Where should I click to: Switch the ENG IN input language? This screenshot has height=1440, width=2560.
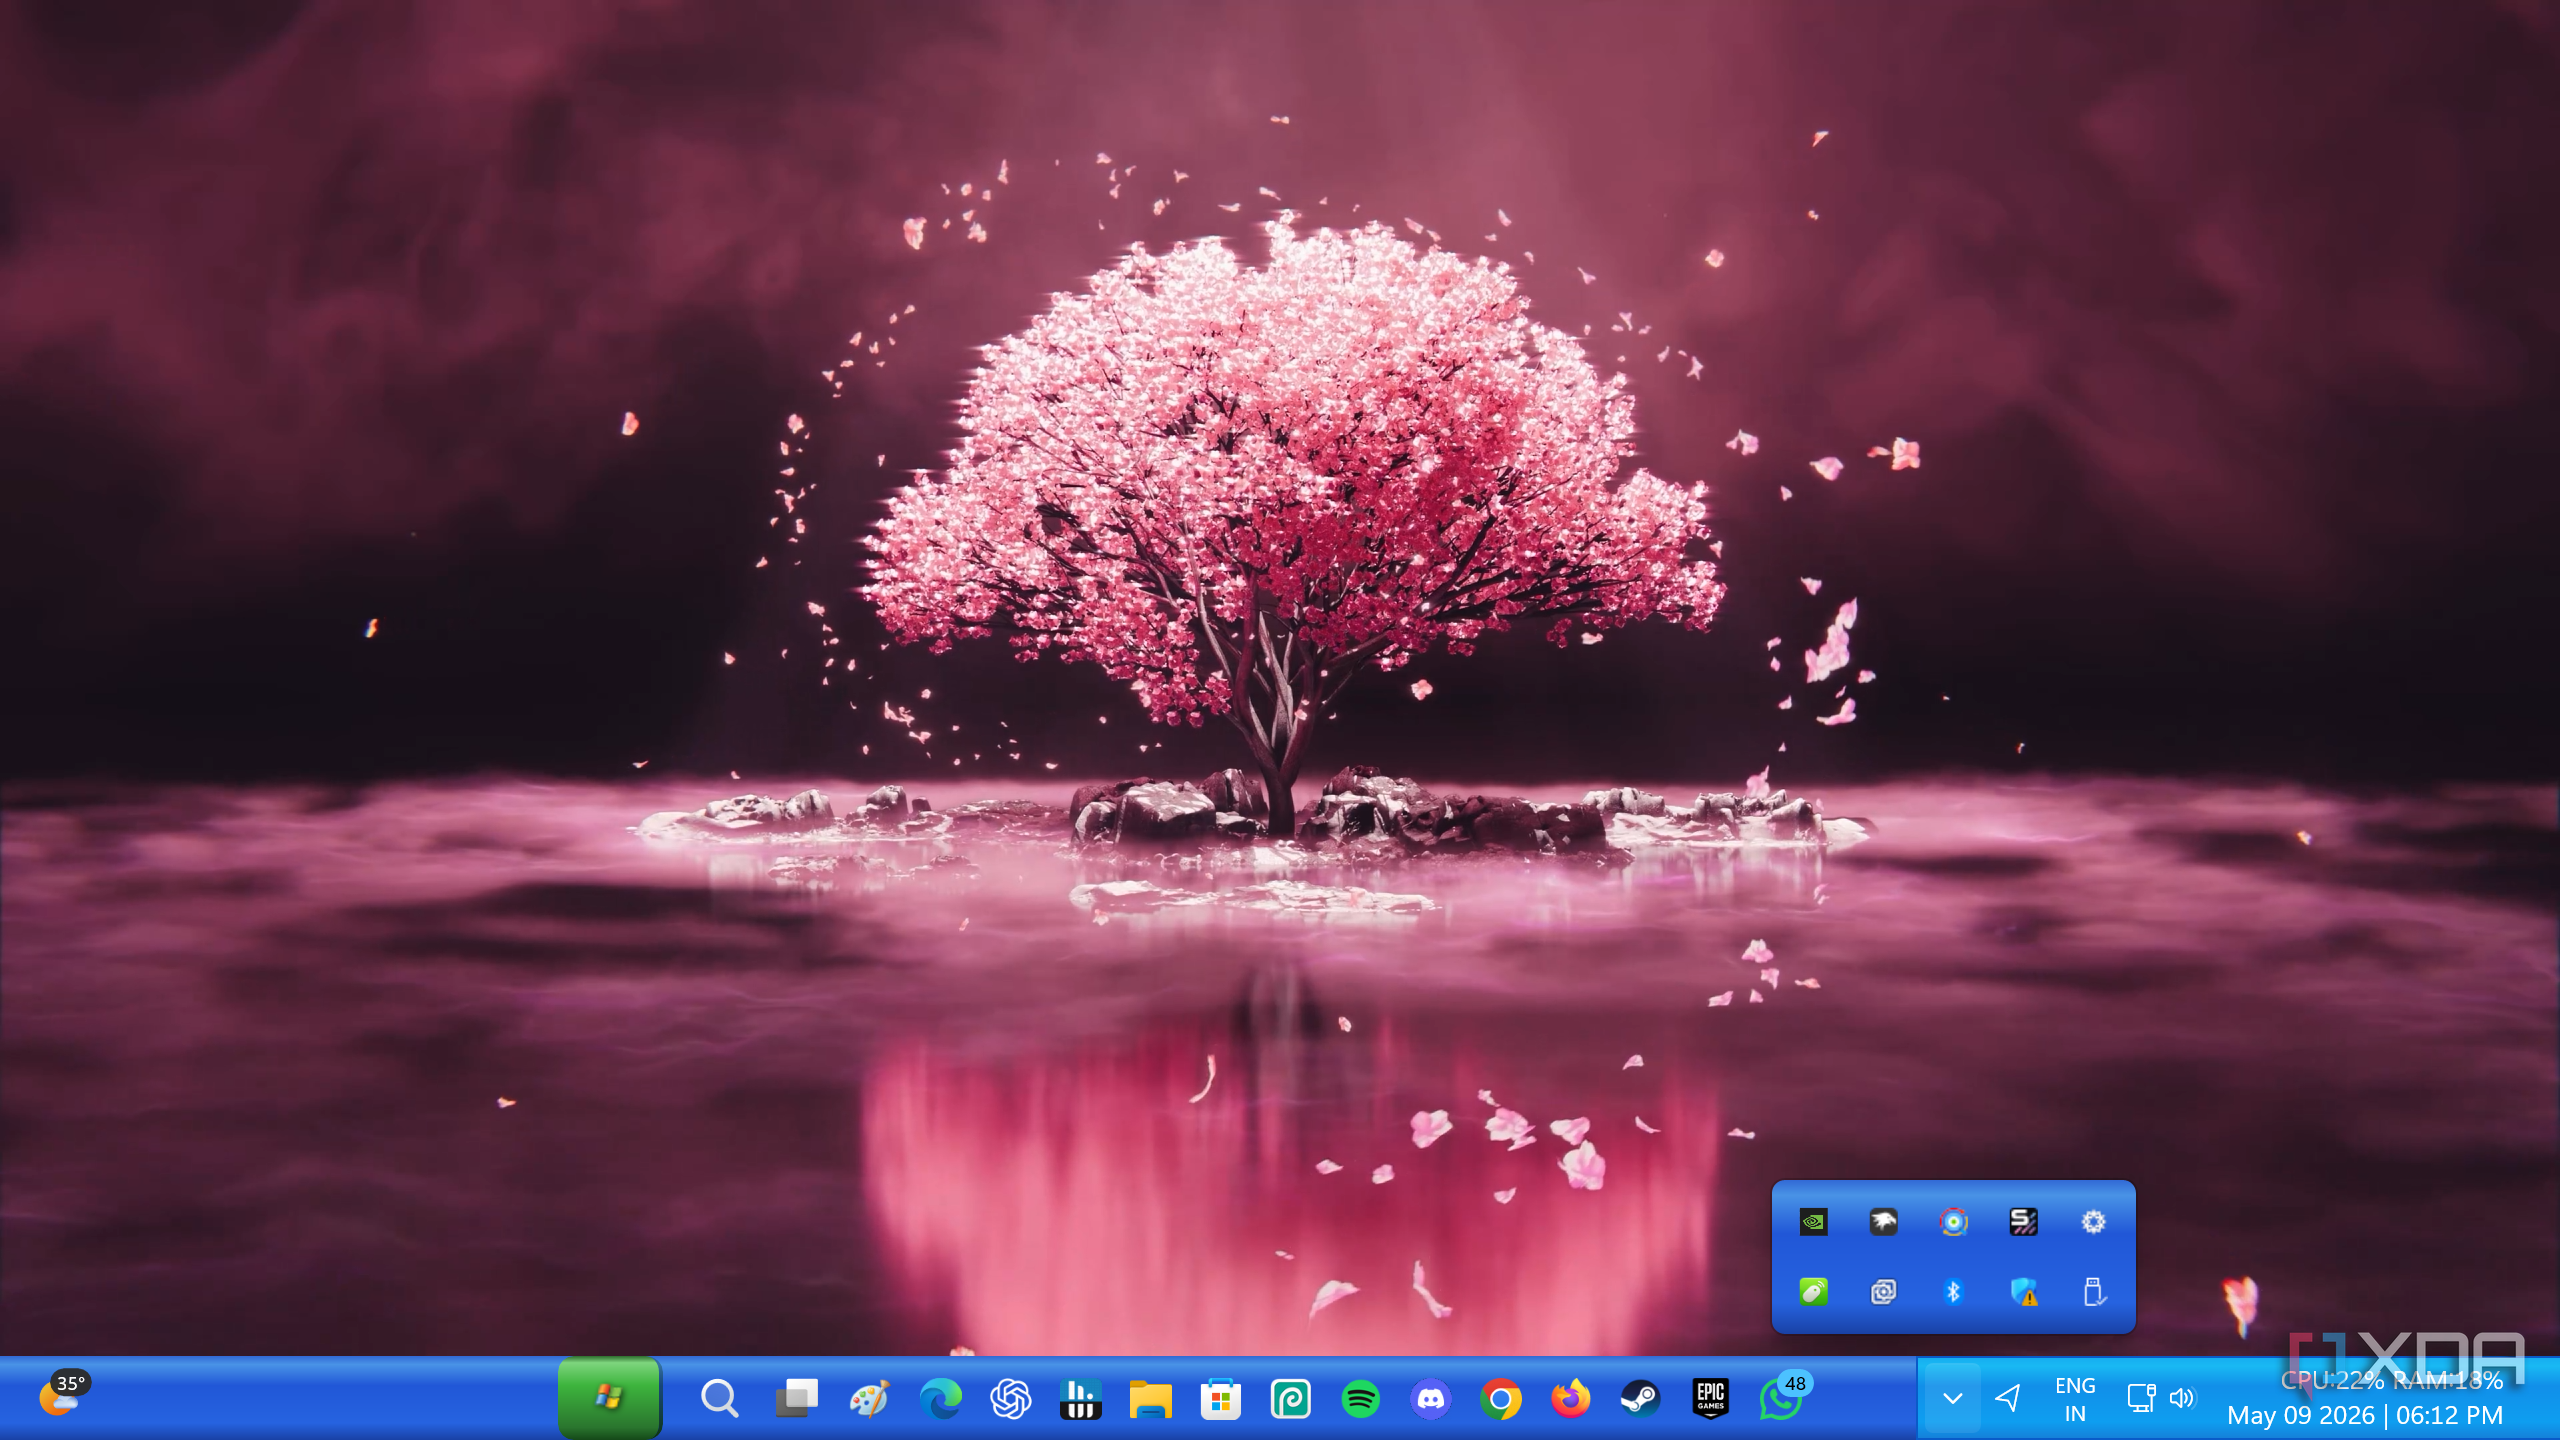(2075, 1399)
